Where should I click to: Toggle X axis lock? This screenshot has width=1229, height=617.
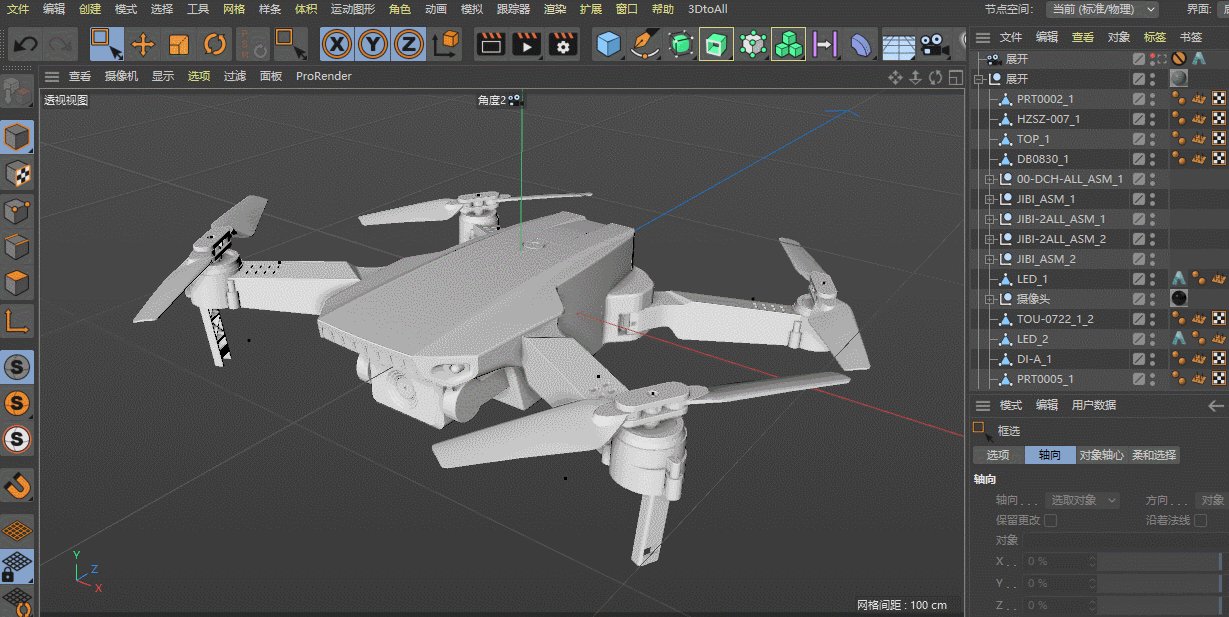(x=338, y=44)
